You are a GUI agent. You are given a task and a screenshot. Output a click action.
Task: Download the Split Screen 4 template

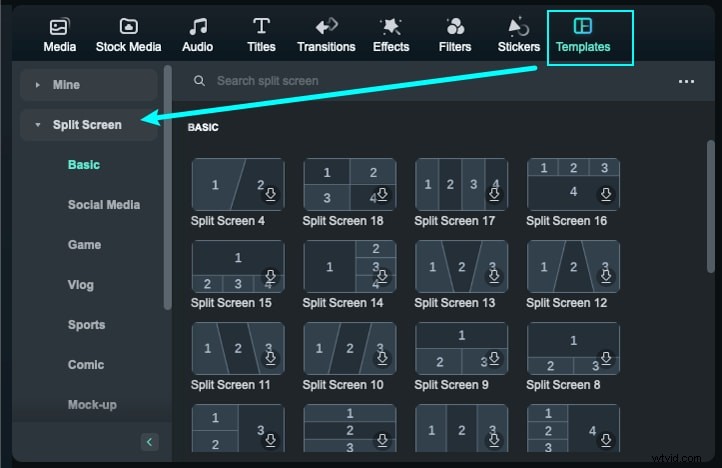[270, 195]
